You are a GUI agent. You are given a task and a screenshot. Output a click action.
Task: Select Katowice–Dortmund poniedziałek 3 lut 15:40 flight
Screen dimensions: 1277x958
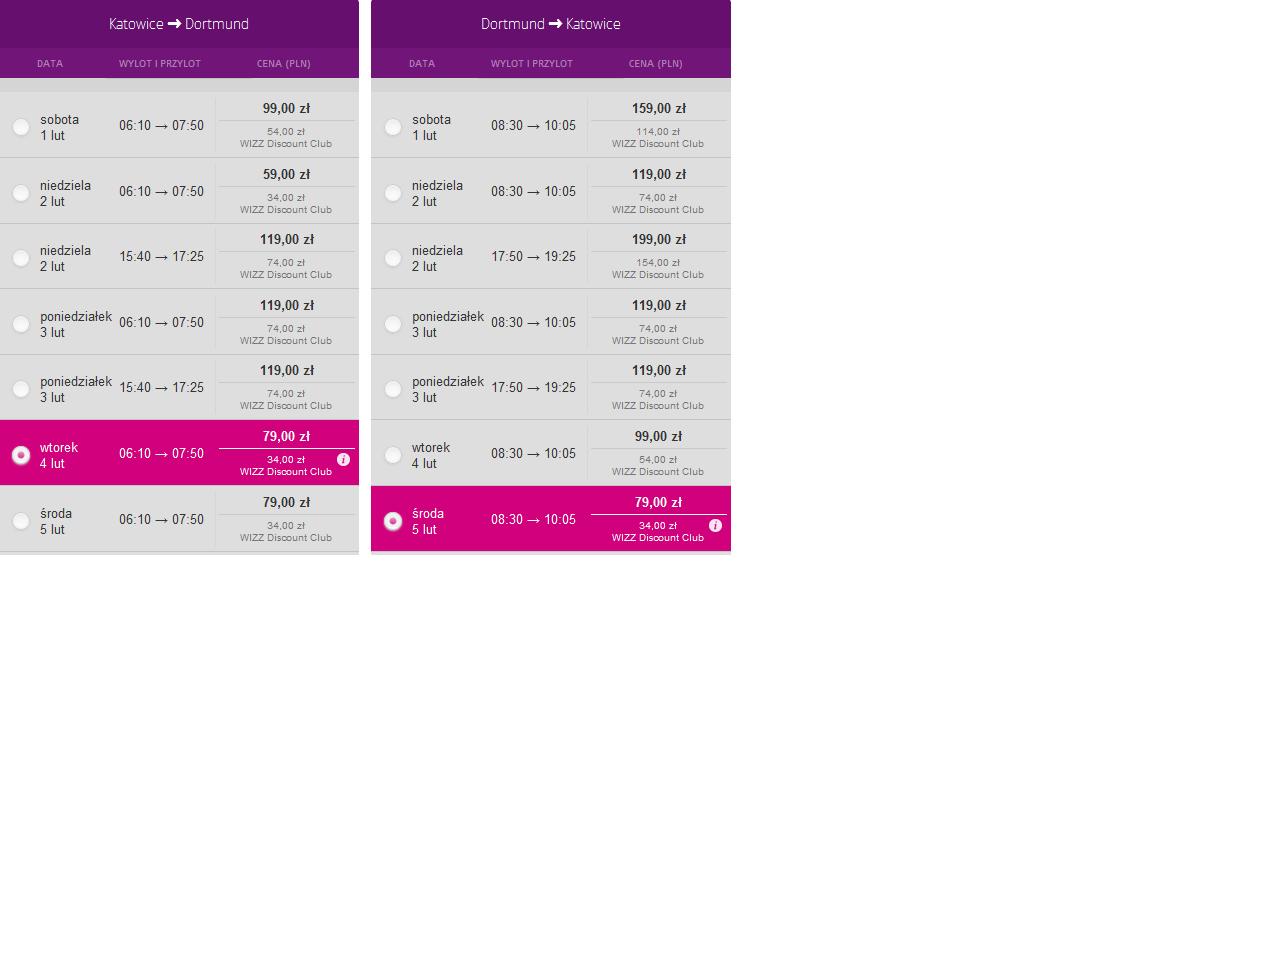[21, 389]
